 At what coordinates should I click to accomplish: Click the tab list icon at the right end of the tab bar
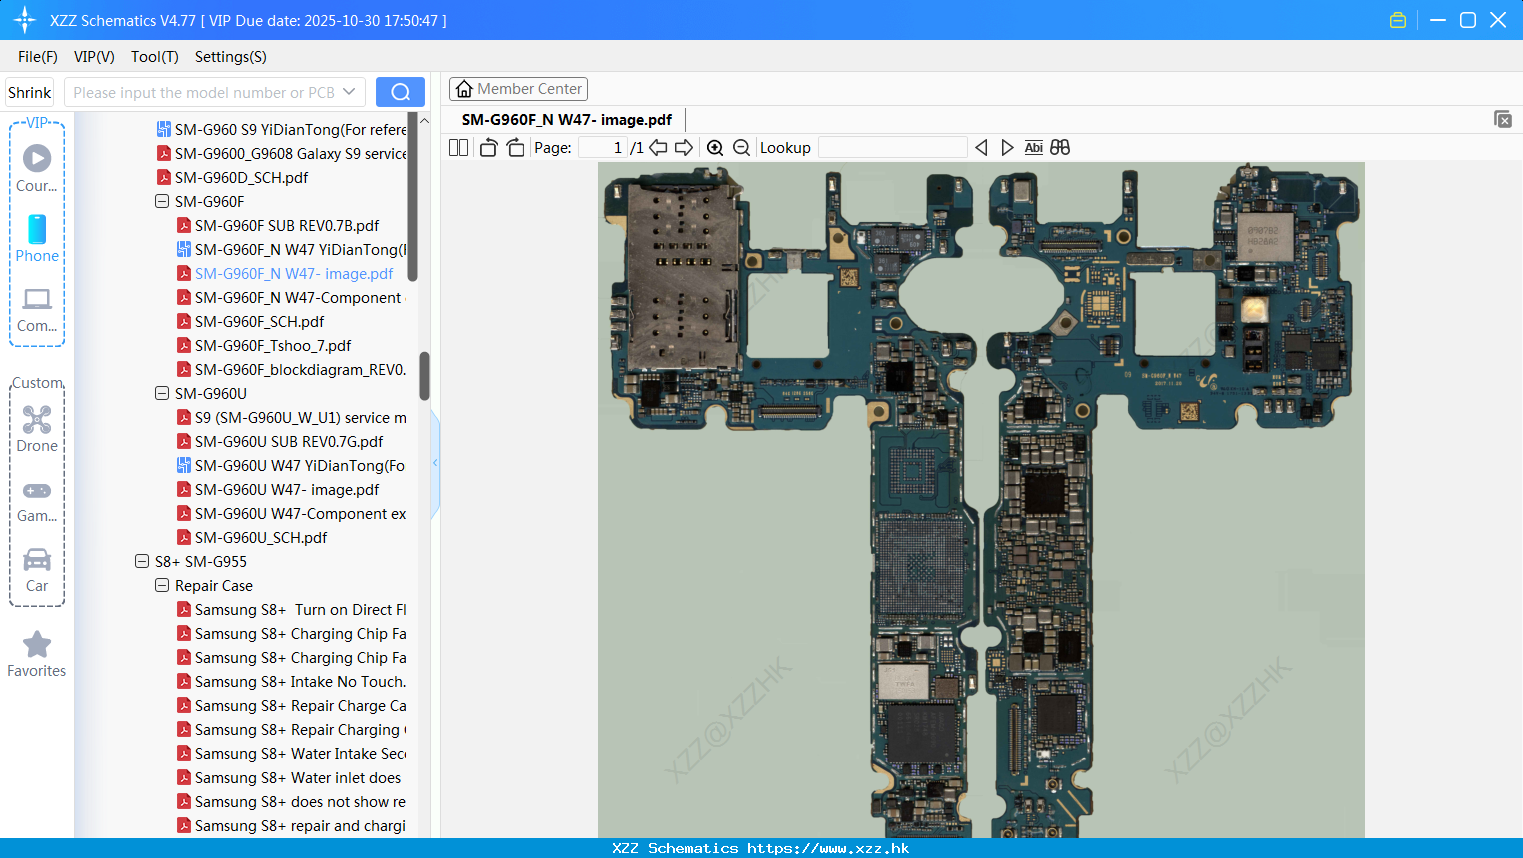1503,119
